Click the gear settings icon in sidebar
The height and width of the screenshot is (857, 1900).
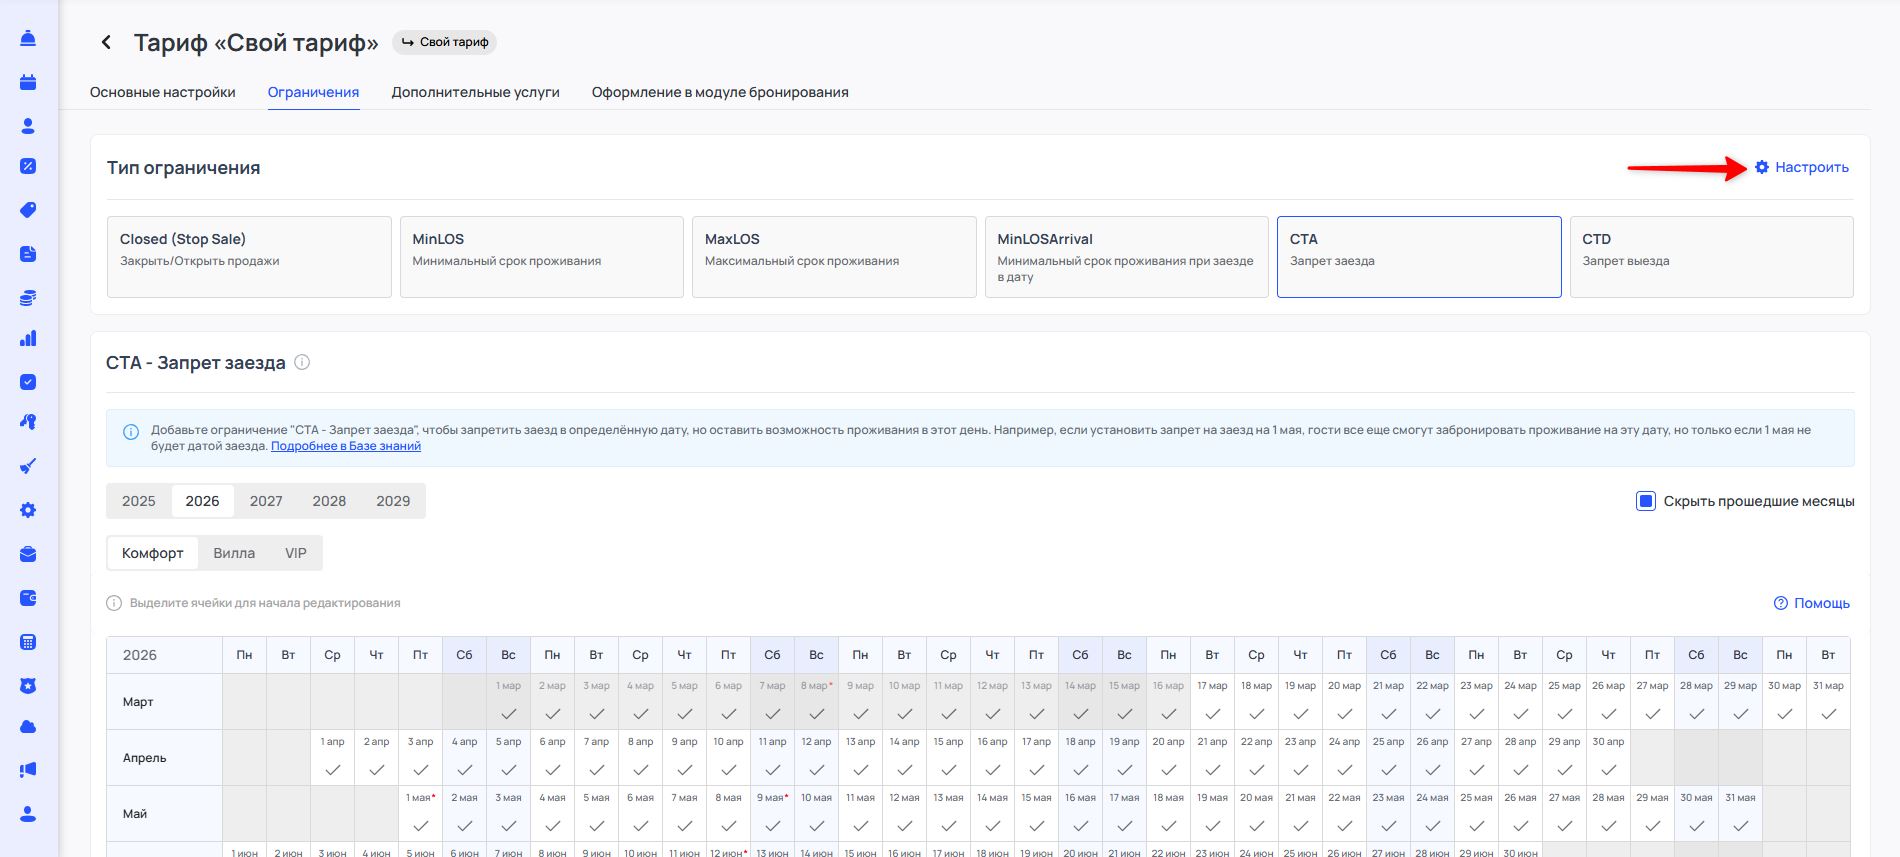[28, 510]
